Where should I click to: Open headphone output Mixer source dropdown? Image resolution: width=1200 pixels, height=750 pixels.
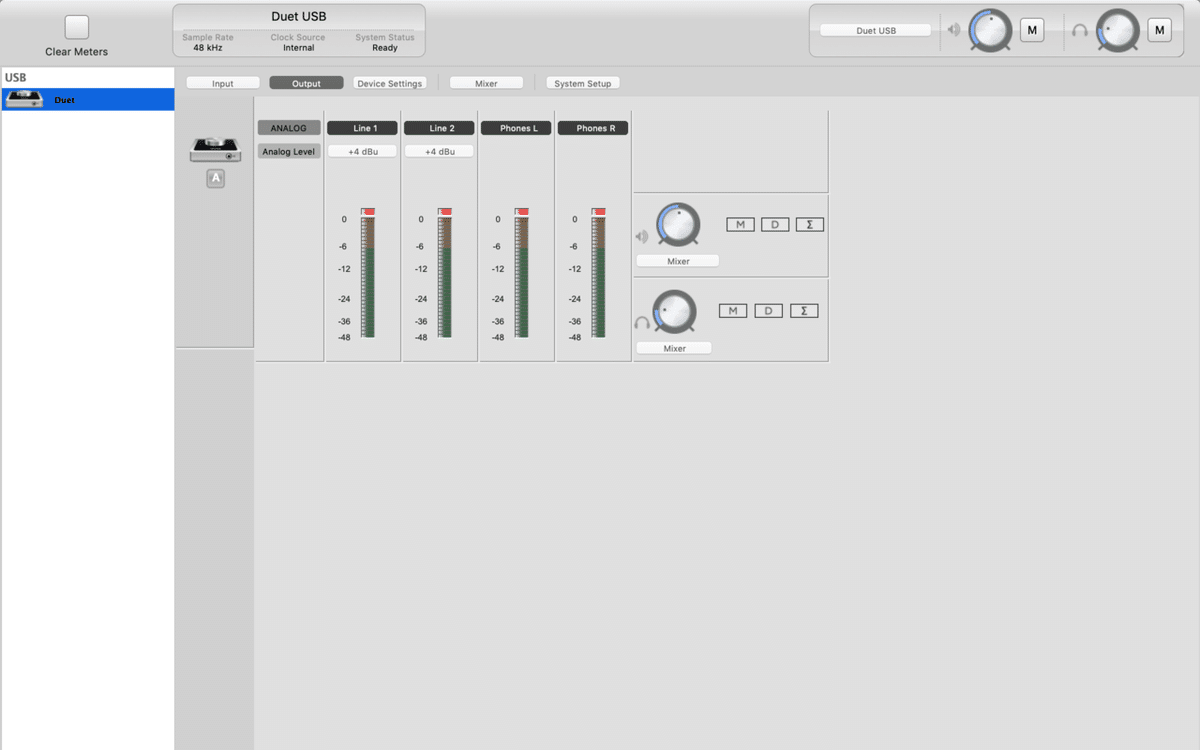point(674,348)
